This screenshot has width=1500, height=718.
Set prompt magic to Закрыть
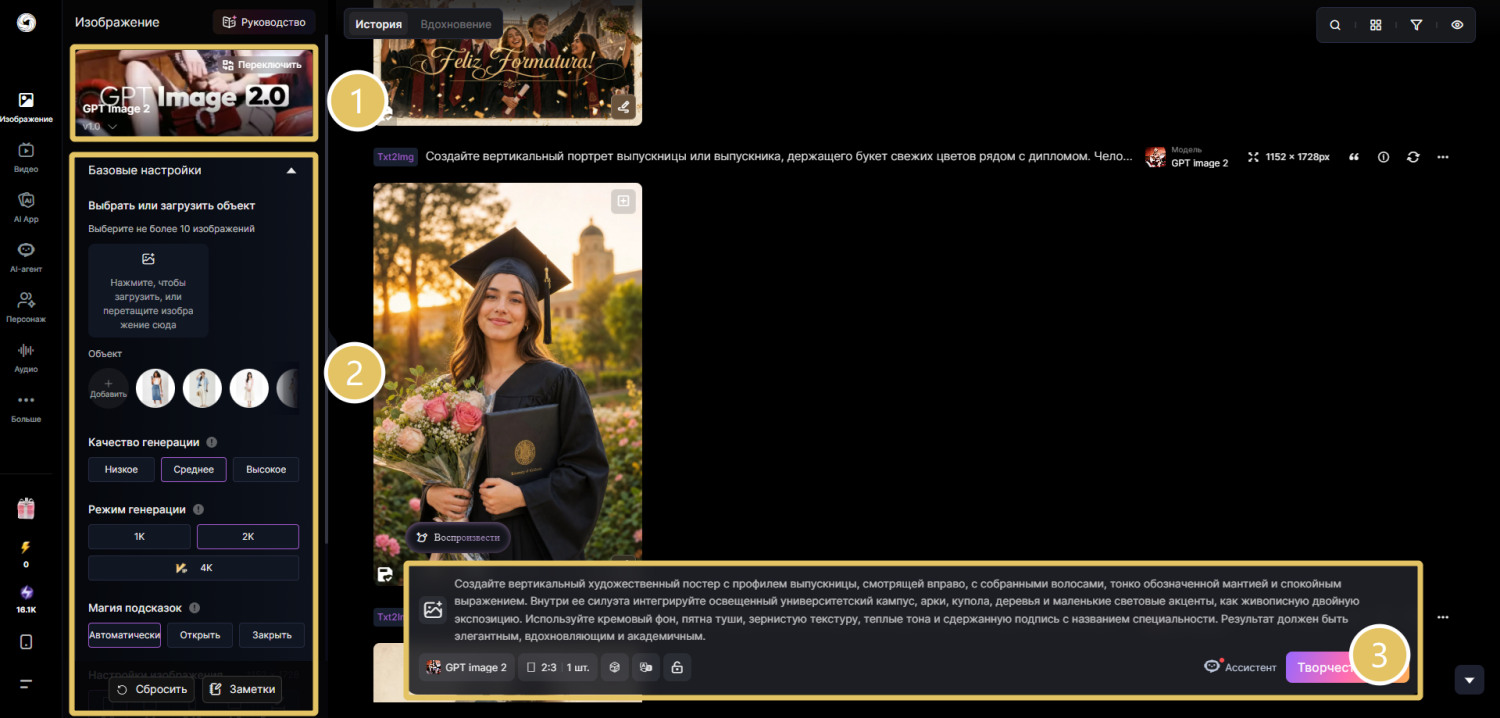[x=272, y=635]
